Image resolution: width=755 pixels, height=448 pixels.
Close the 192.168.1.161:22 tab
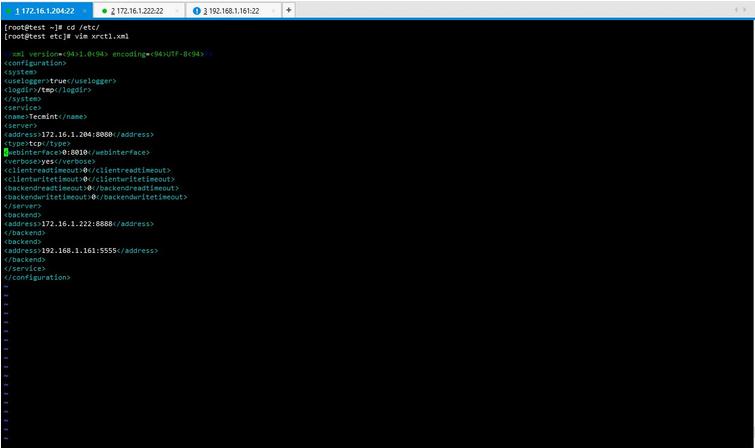tap(273, 11)
